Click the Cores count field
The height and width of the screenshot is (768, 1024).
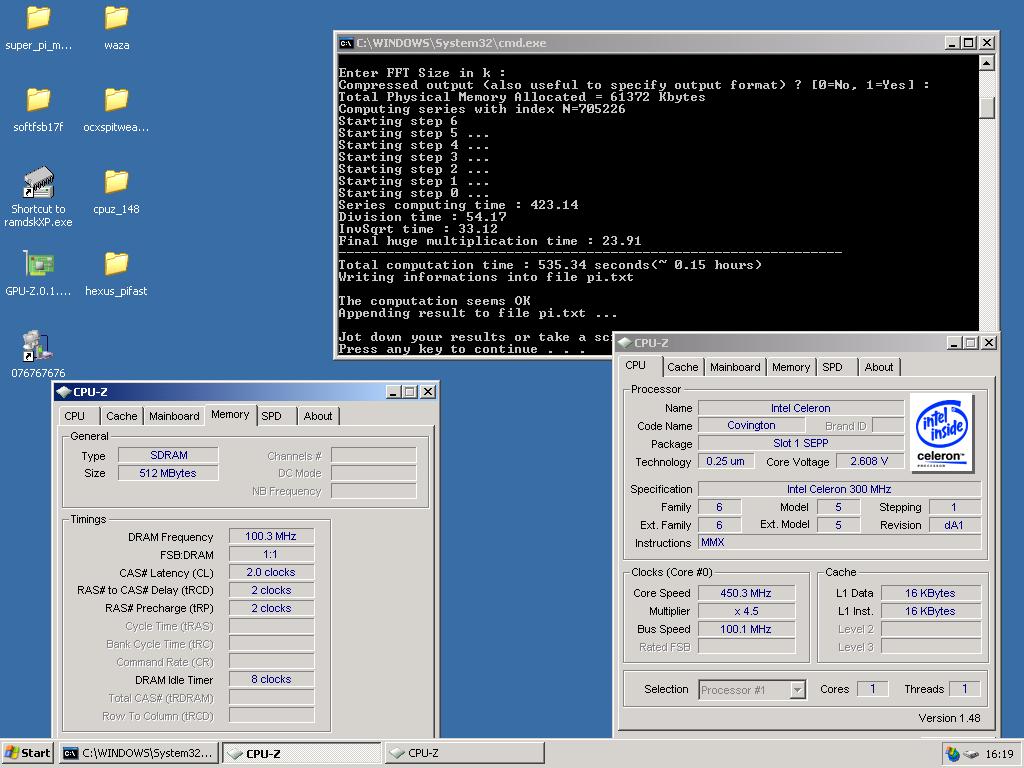click(872, 688)
